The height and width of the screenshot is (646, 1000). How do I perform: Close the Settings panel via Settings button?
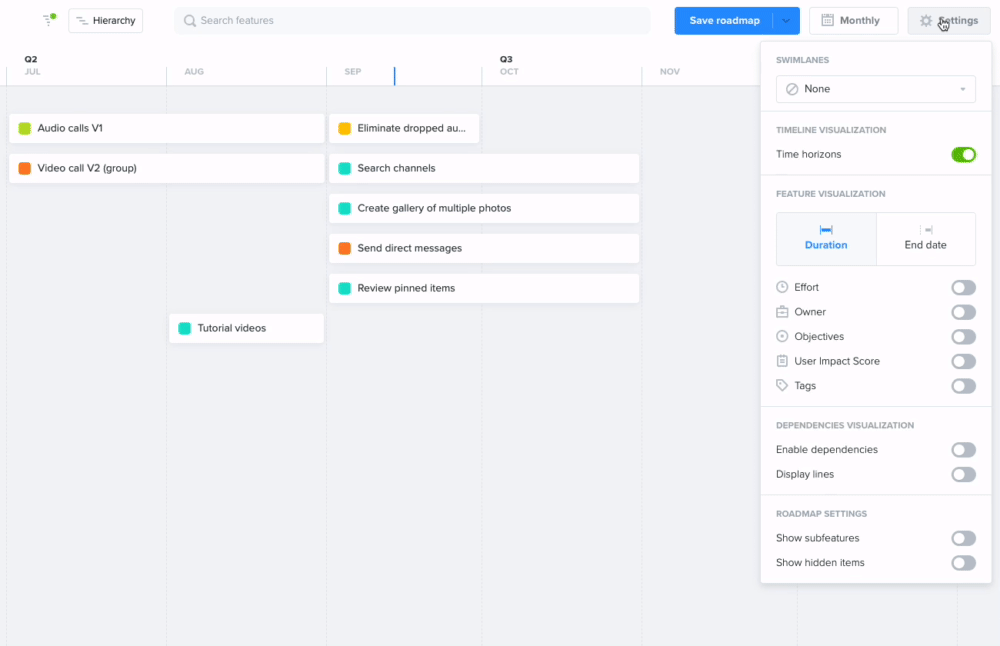(x=949, y=20)
